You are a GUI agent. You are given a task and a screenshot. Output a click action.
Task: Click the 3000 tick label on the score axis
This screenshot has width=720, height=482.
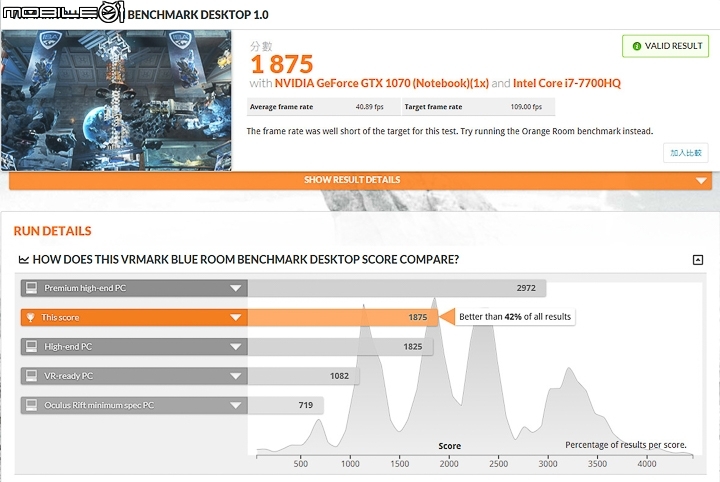pyautogui.click(x=548, y=464)
